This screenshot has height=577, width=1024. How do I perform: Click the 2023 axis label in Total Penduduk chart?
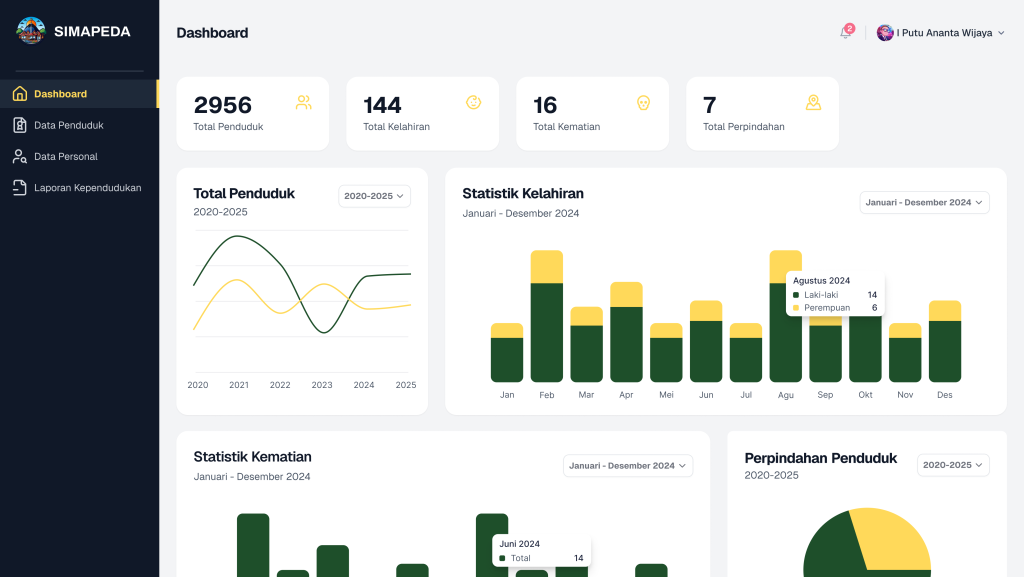pyautogui.click(x=322, y=385)
